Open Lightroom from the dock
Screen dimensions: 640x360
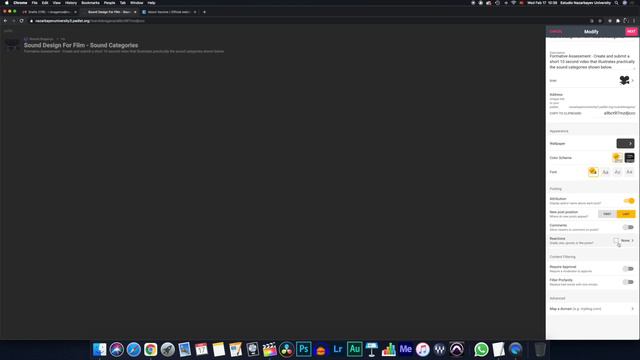pyautogui.click(x=338, y=349)
